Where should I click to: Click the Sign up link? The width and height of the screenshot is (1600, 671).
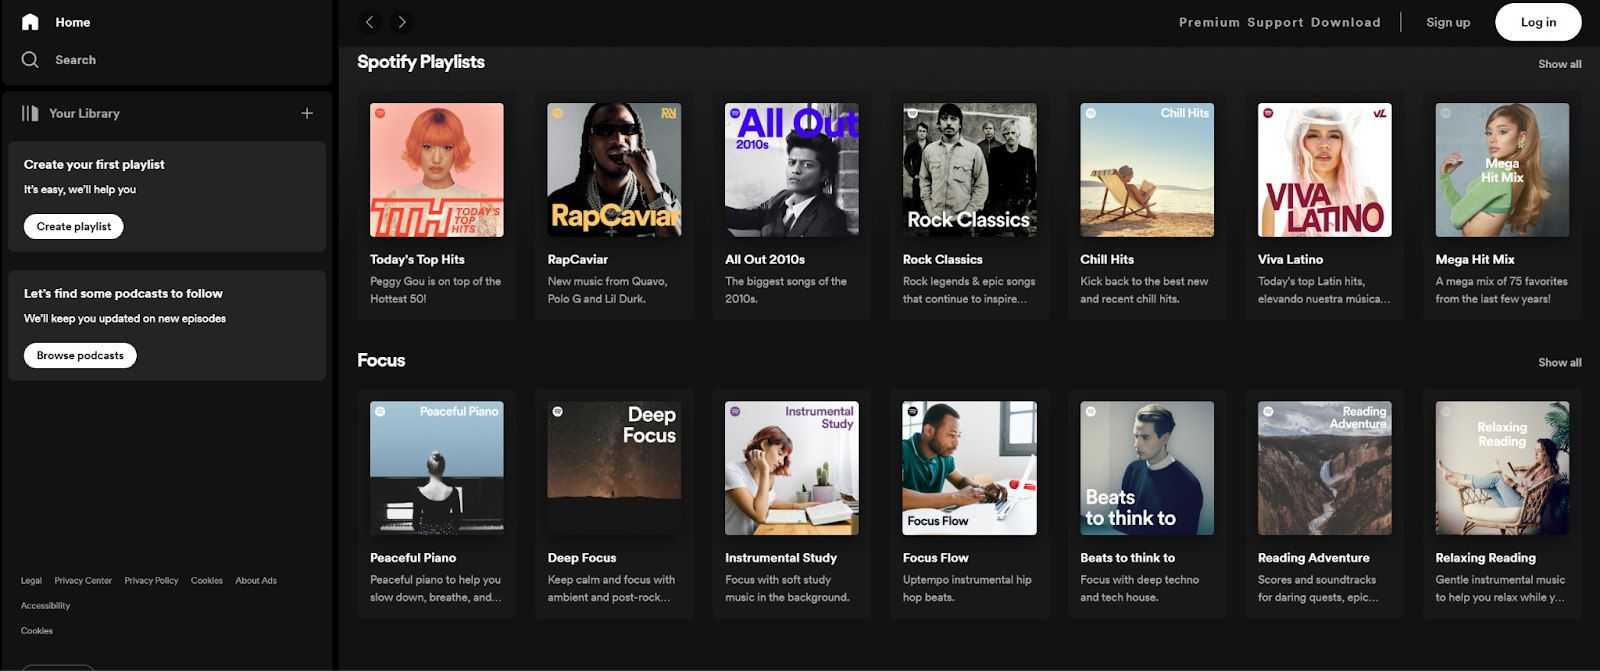pos(1447,22)
